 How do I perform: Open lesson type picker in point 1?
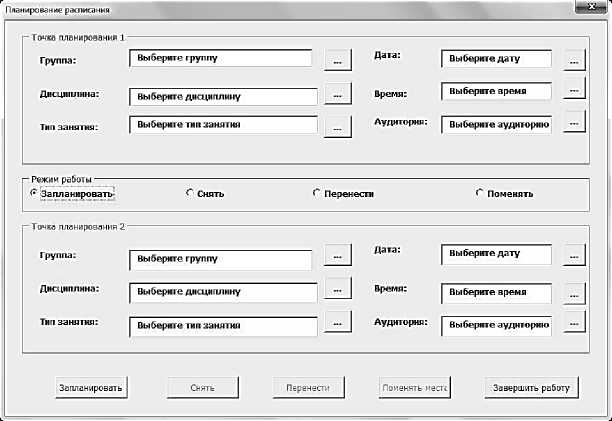point(338,127)
